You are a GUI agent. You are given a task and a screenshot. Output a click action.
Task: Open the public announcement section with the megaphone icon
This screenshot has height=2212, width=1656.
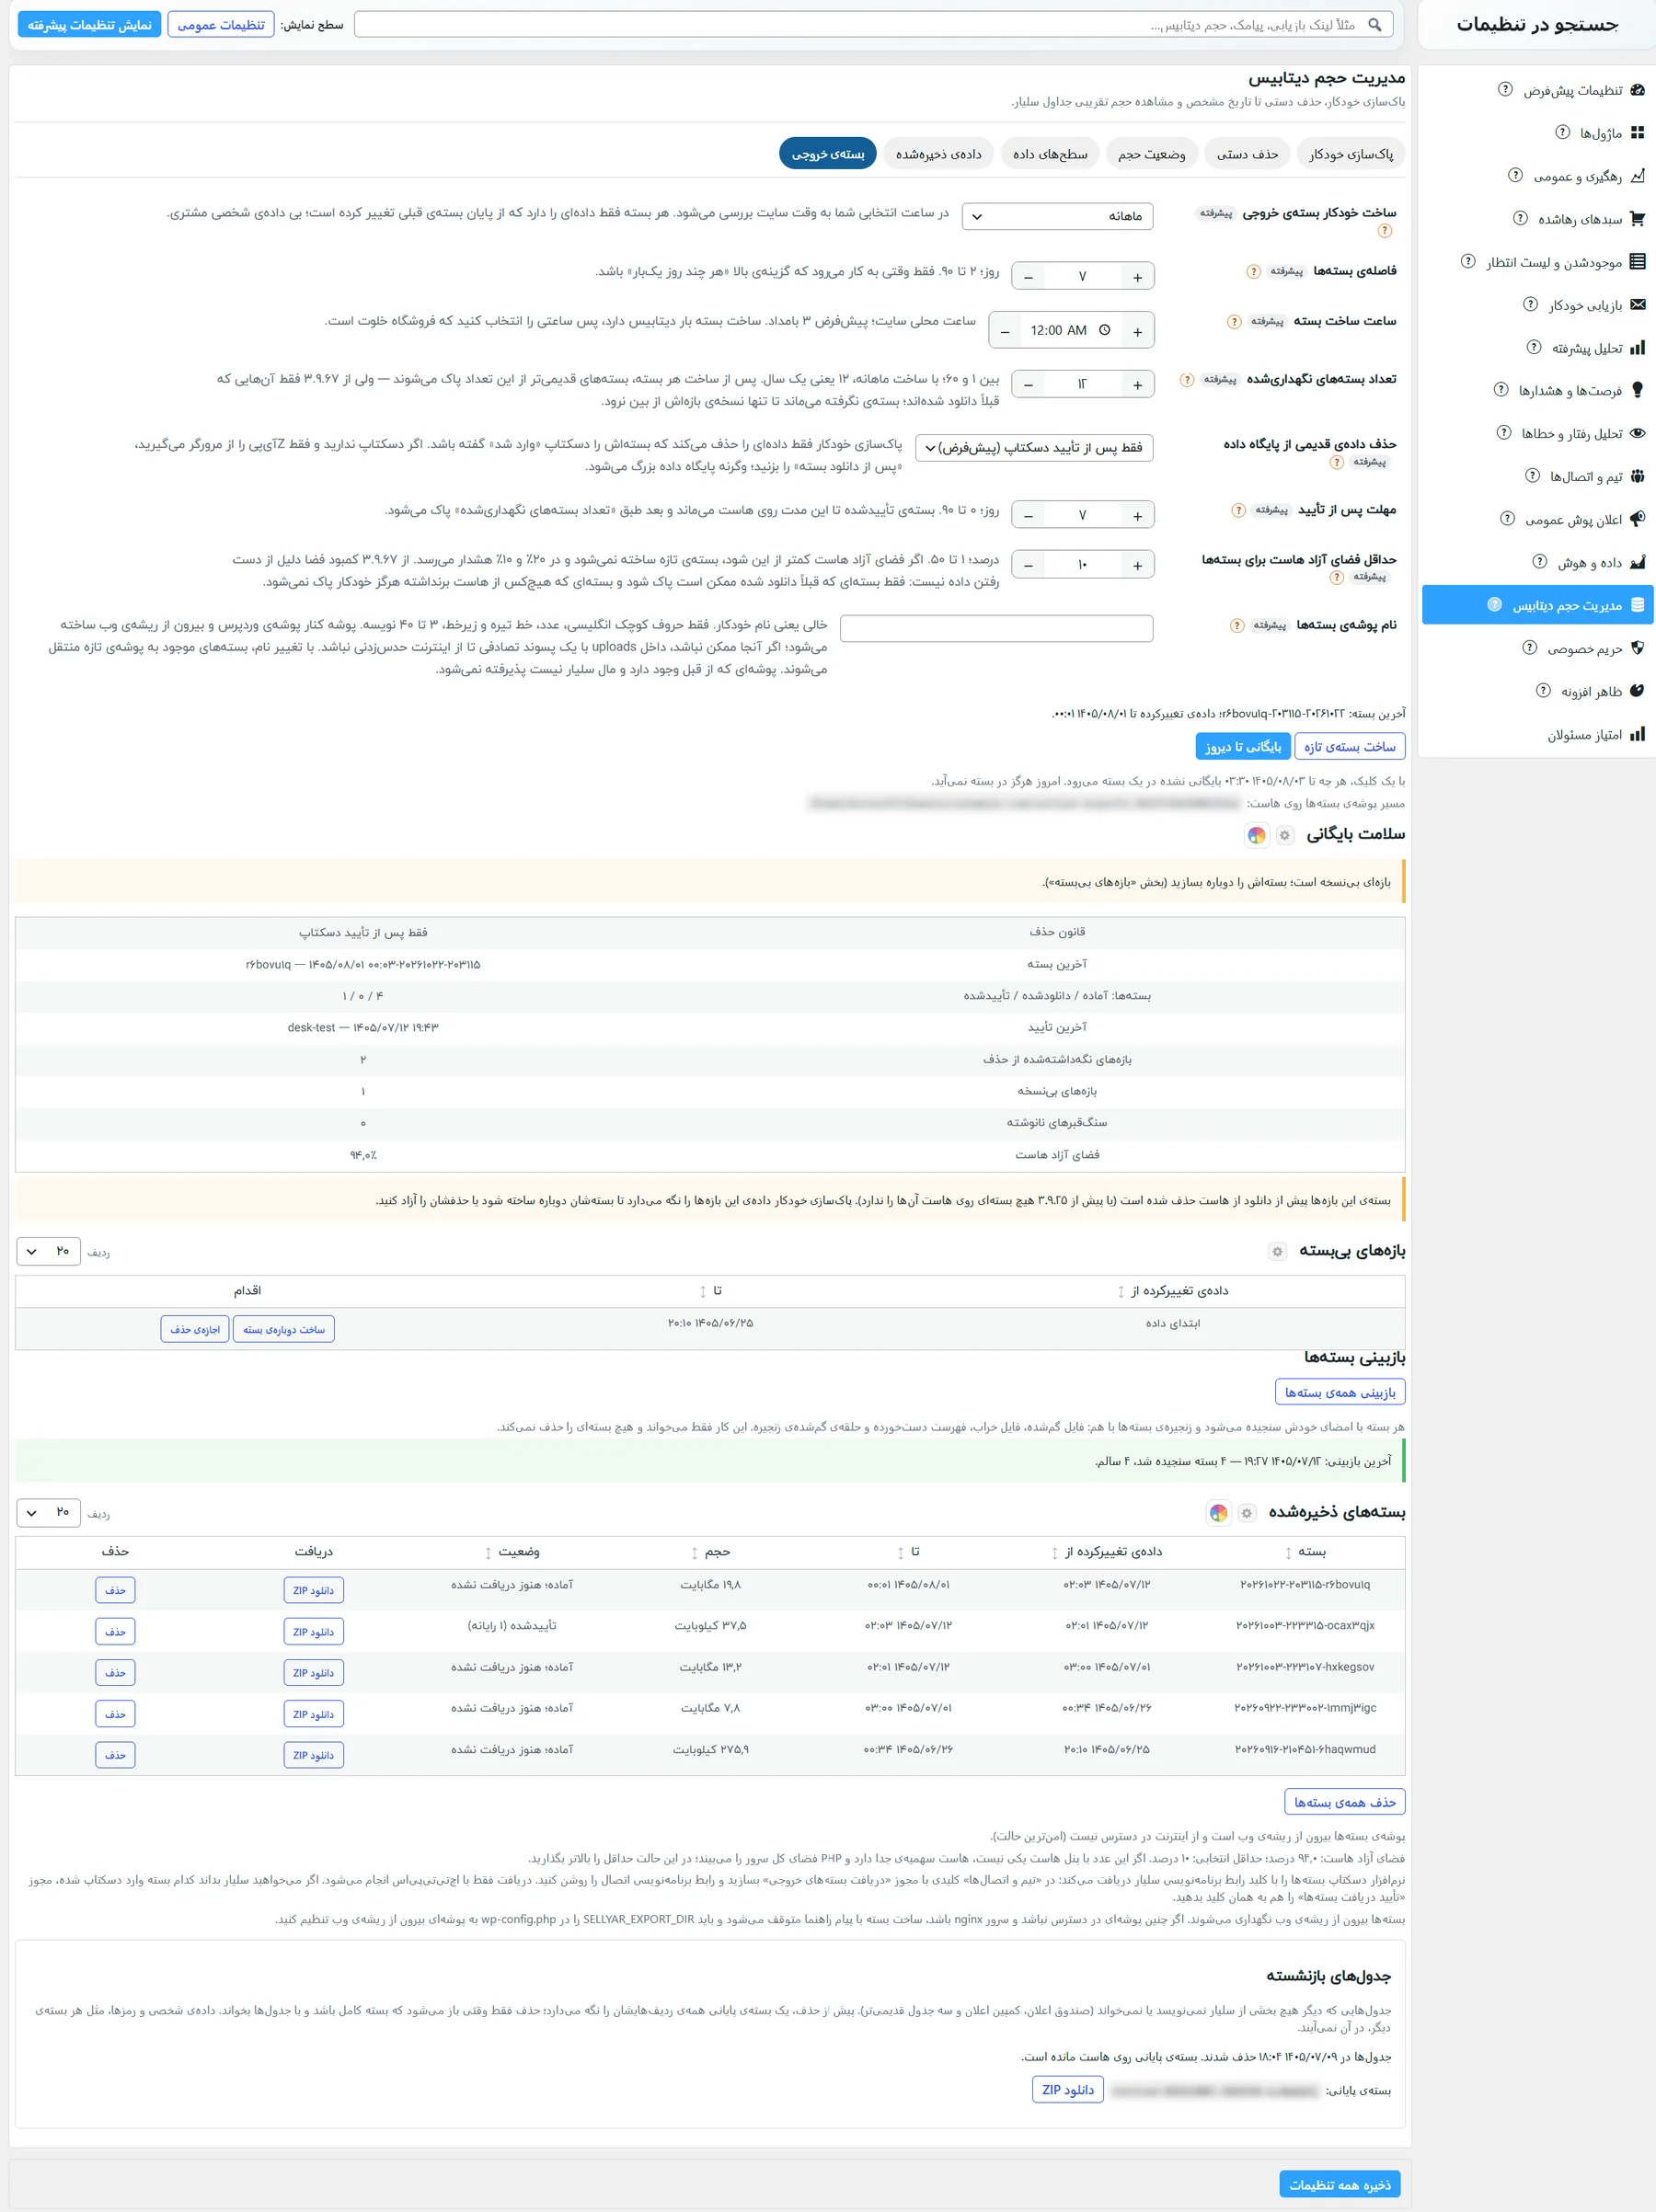tap(1573, 520)
